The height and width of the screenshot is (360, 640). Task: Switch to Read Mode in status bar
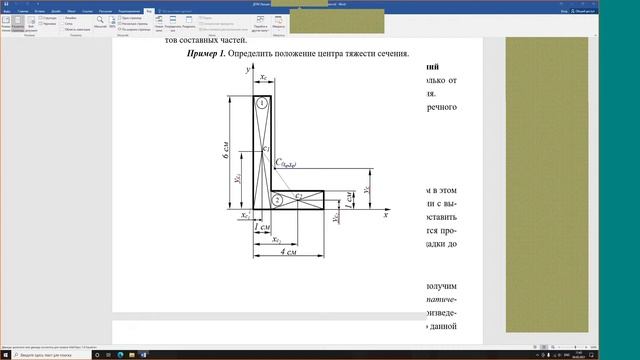(x=535, y=347)
